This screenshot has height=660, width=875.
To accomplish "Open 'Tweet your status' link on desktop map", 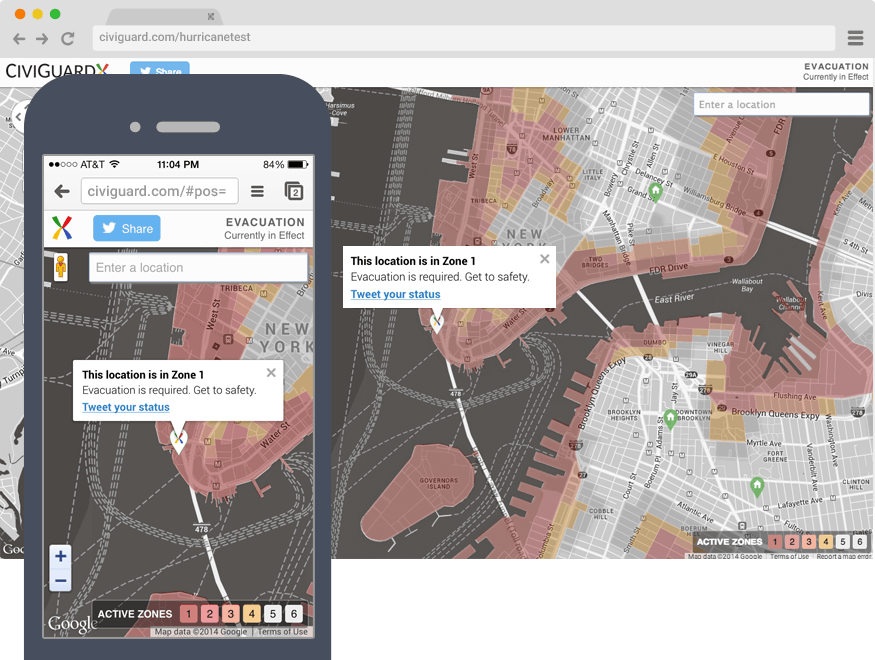I will click(395, 294).
